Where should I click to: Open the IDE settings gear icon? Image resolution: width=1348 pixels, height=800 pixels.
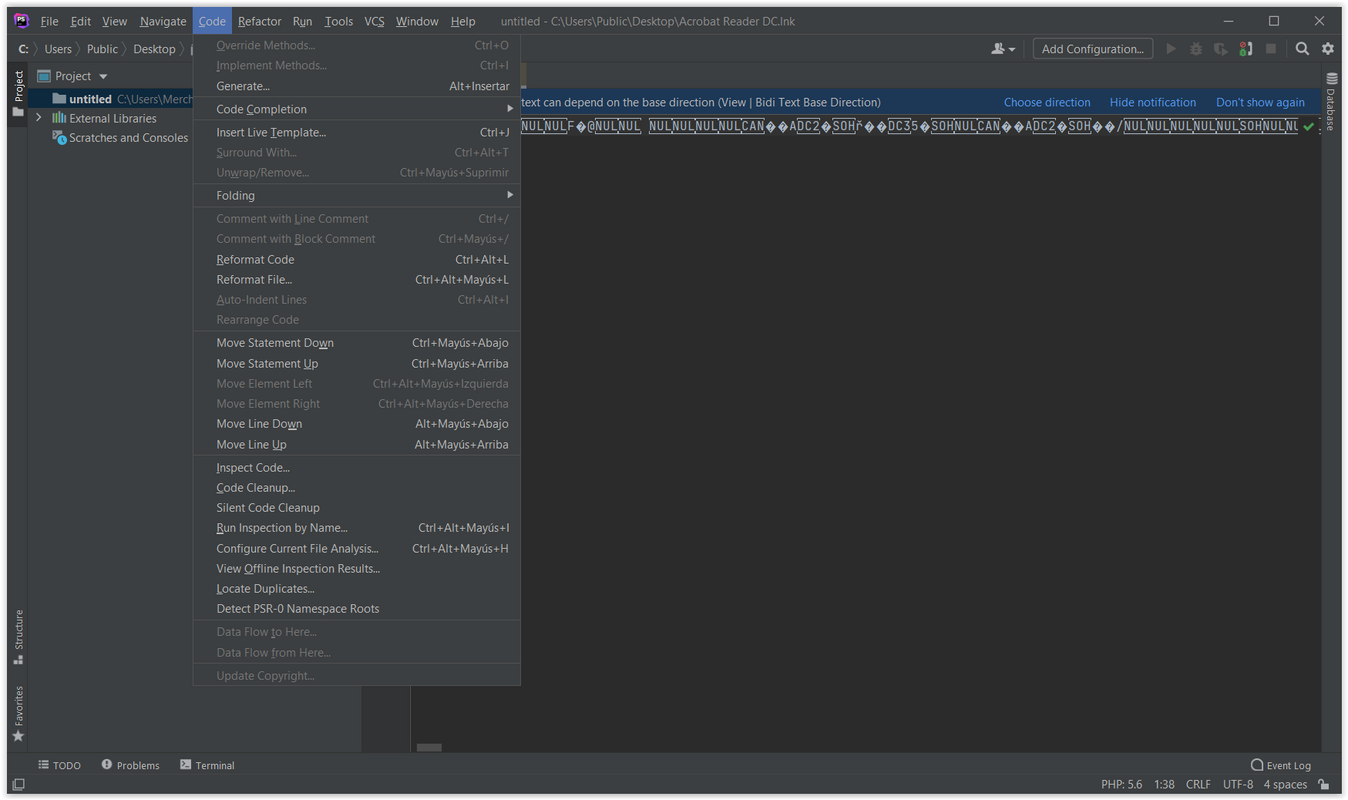click(1328, 49)
